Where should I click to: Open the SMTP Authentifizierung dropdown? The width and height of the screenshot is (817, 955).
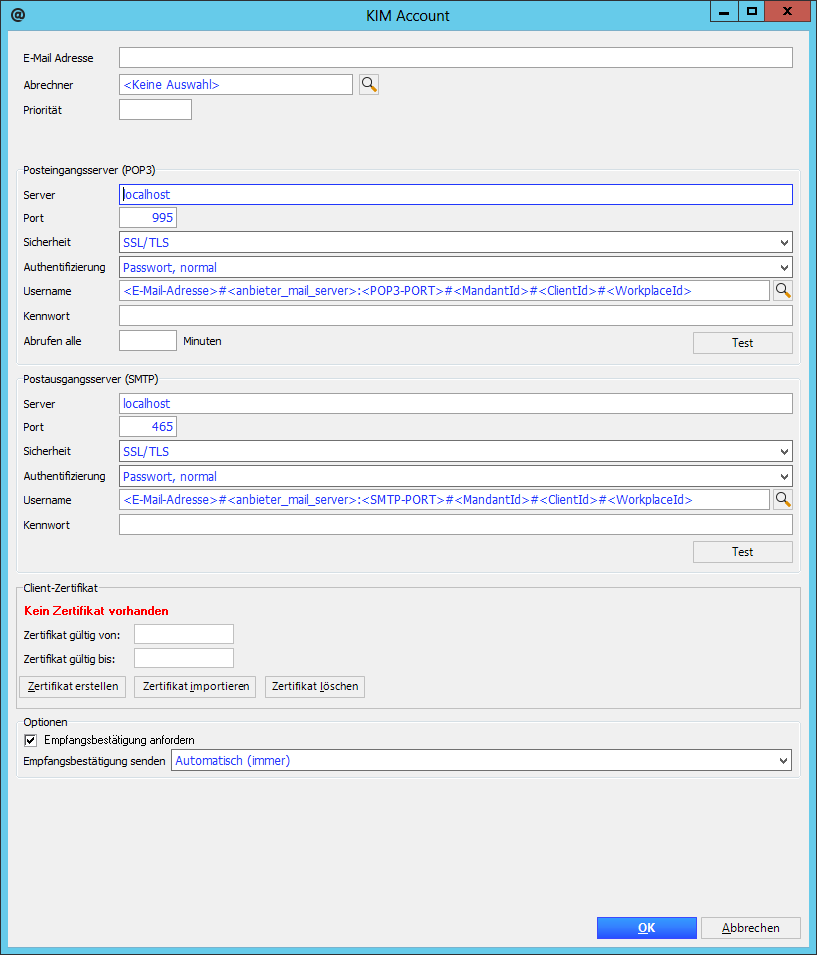[x=456, y=476]
